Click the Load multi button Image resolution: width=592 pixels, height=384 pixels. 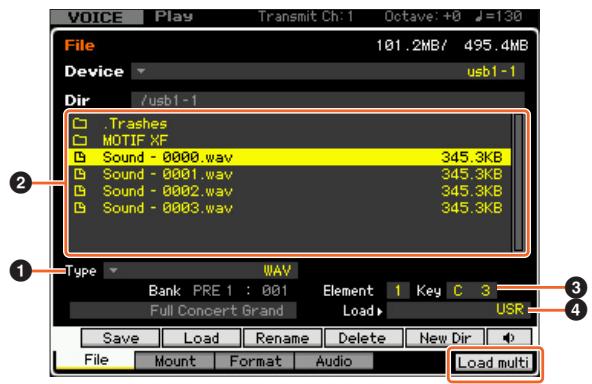coord(493,362)
